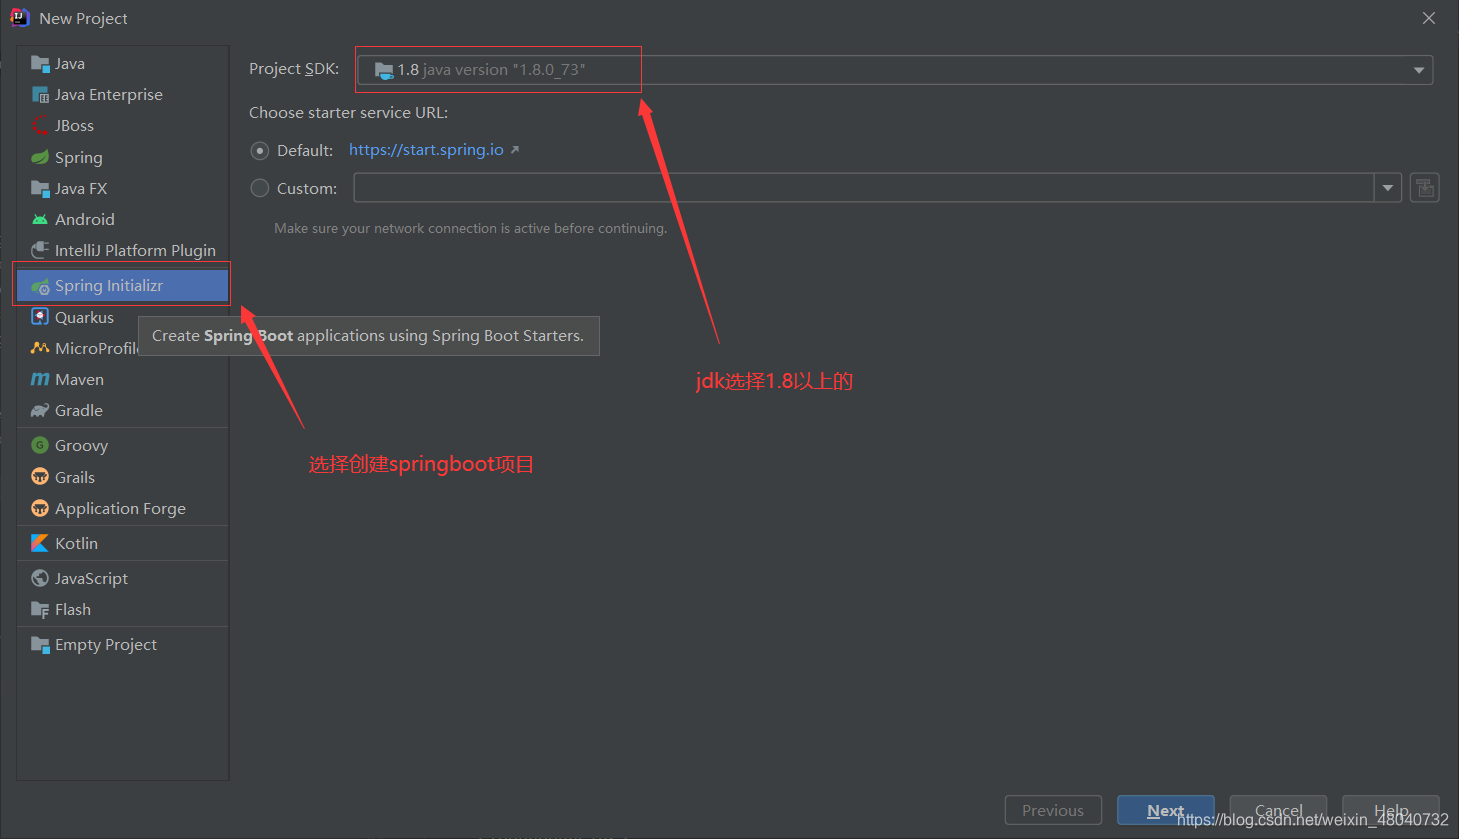Screen dimensions: 1459x839
Task: Click the Cancel button
Action: (x=1278, y=810)
